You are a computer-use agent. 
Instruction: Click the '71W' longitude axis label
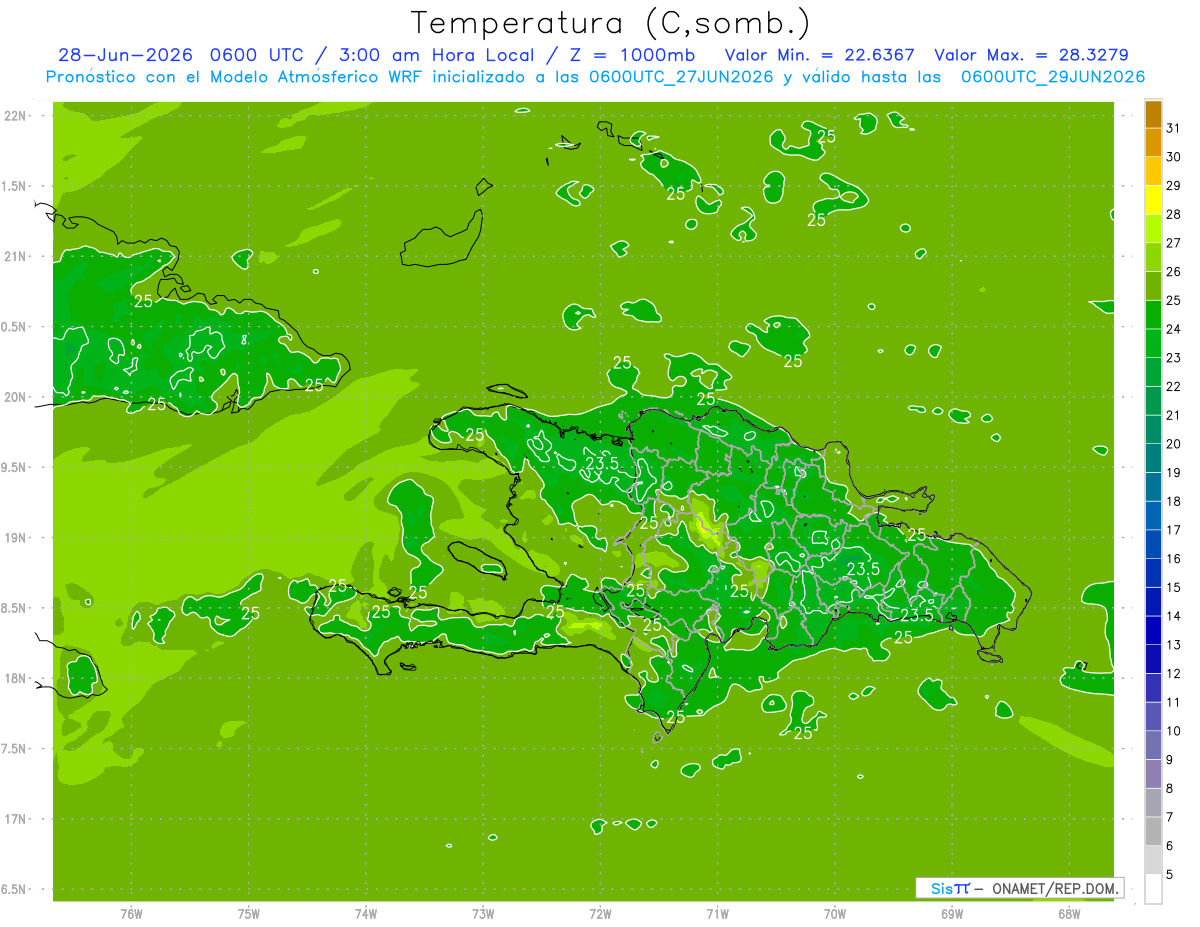pos(717,914)
